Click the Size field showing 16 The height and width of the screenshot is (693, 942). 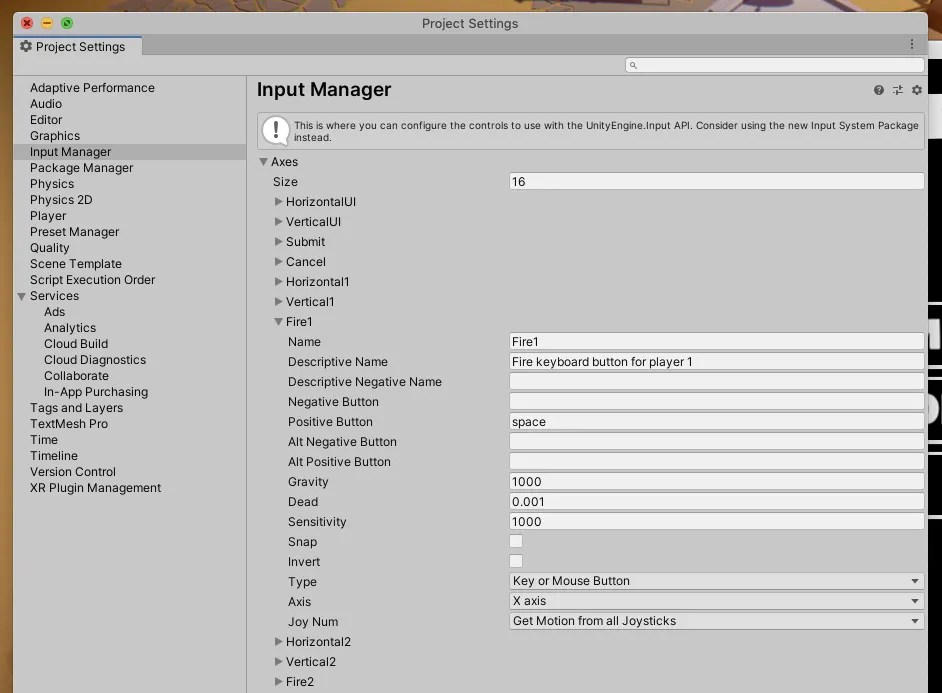coord(716,180)
